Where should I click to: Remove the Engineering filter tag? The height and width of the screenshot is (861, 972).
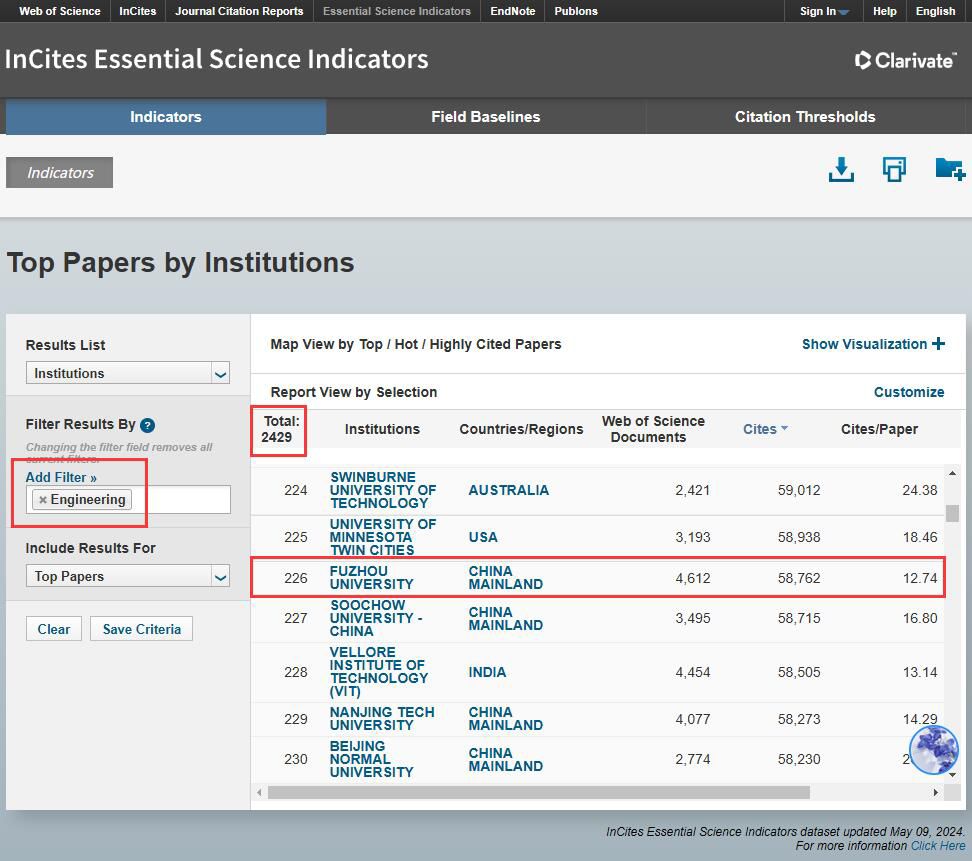coord(43,500)
